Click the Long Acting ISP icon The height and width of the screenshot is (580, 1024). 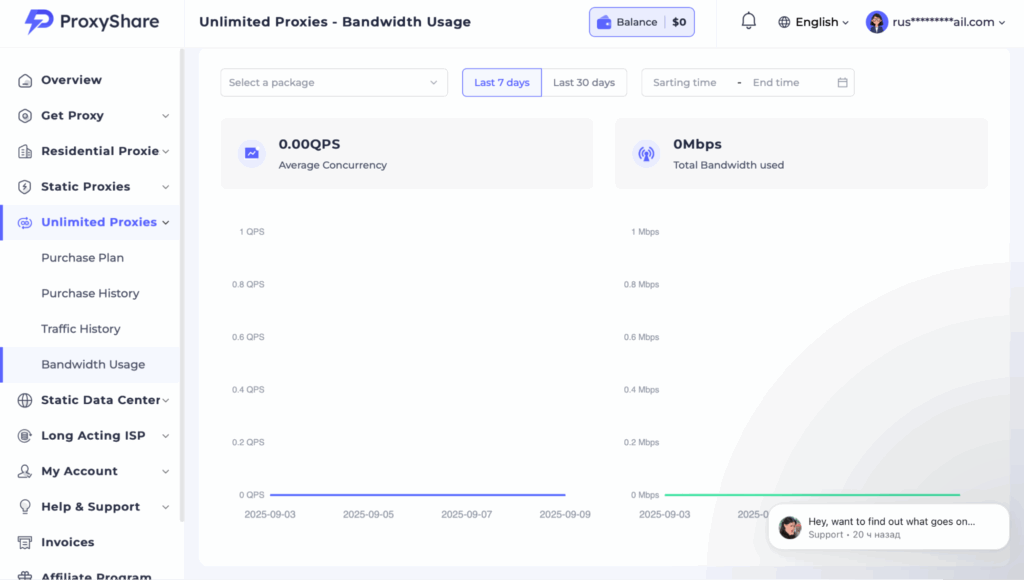[25, 436]
